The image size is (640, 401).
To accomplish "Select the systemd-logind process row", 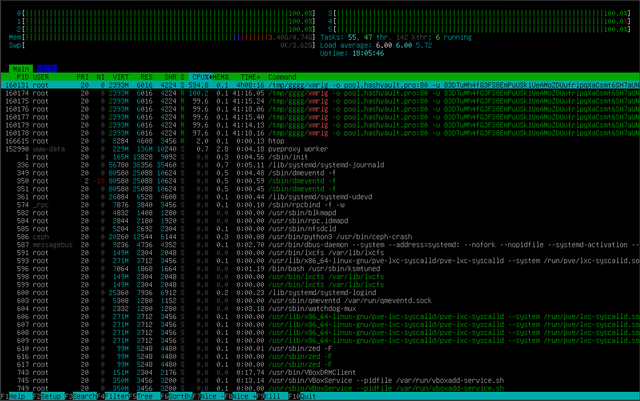I will (320, 293).
